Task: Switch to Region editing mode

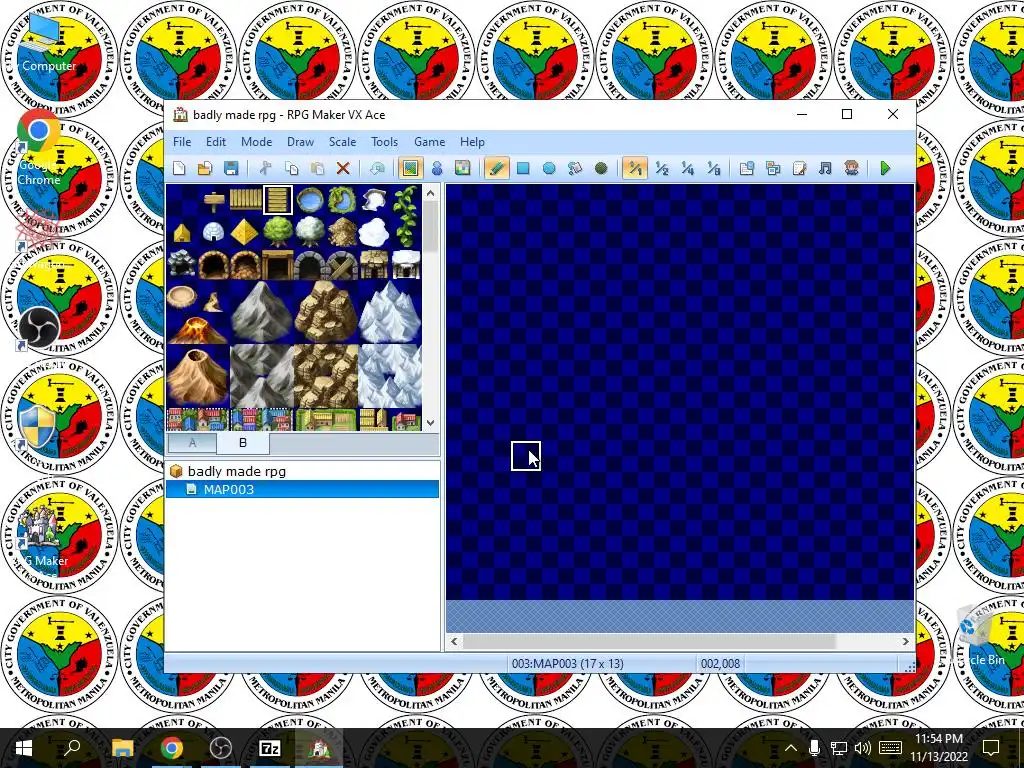Action: [462, 168]
